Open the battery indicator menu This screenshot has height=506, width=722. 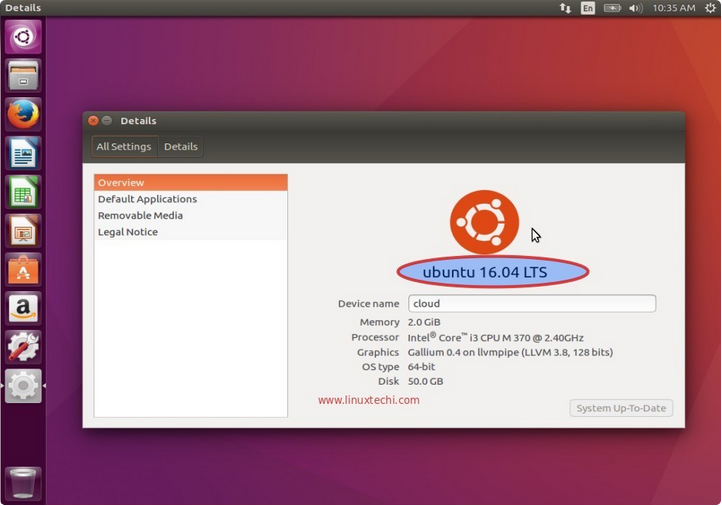pyautogui.click(x=612, y=8)
